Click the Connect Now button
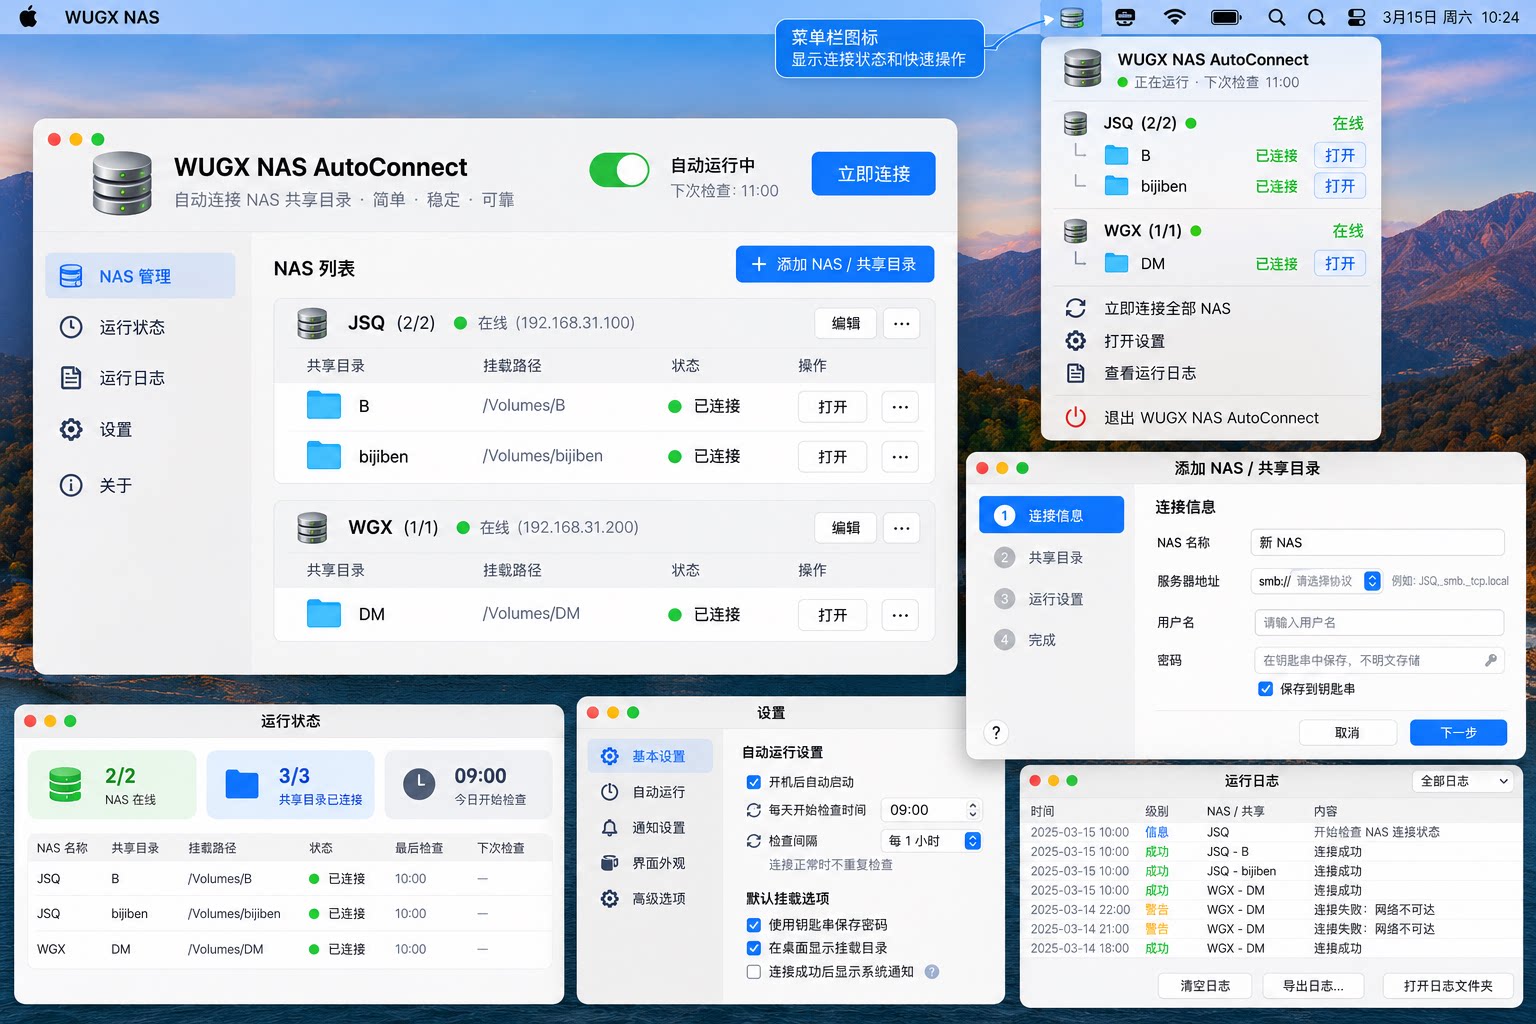Image resolution: width=1536 pixels, height=1024 pixels. click(874, 174)
